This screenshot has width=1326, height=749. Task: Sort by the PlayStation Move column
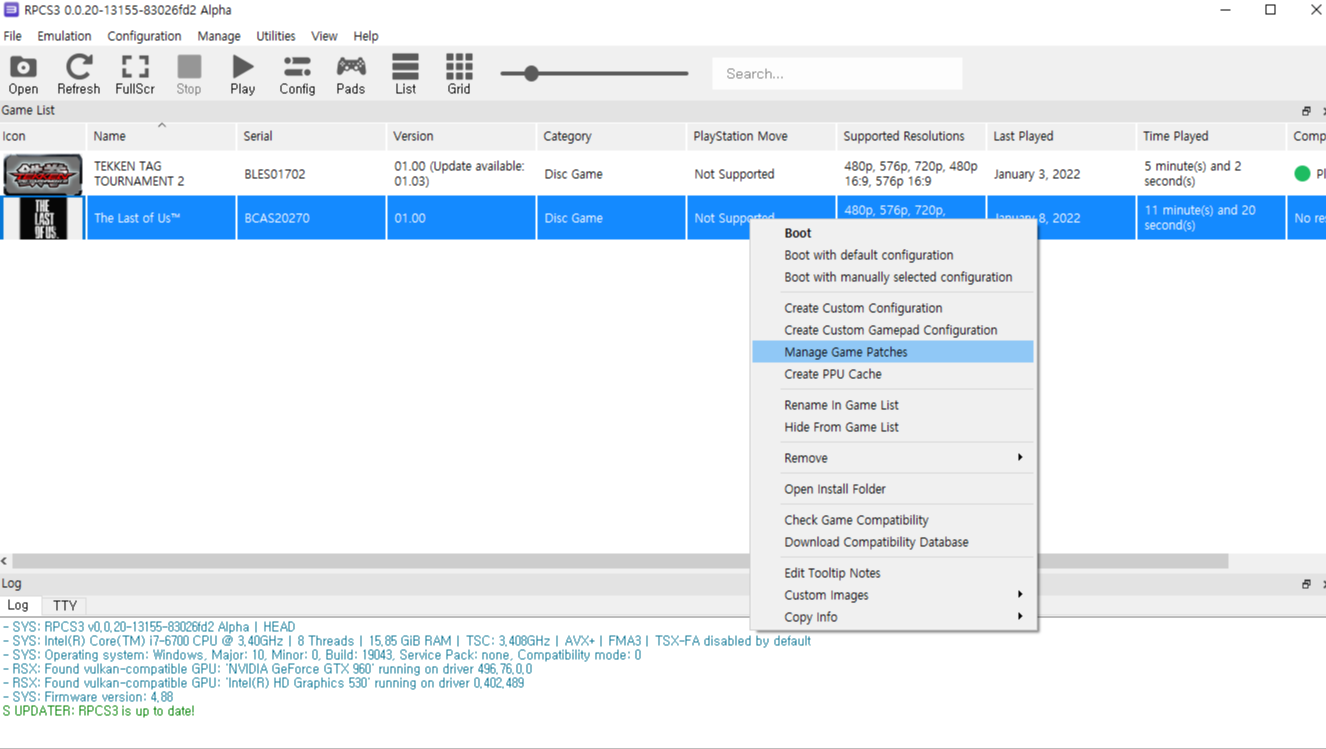761,136
